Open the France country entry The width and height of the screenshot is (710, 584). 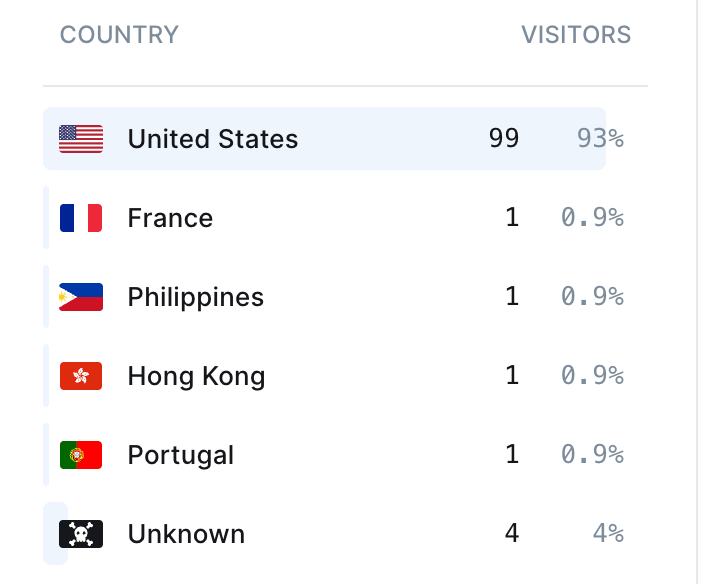[x=170, y=218]
